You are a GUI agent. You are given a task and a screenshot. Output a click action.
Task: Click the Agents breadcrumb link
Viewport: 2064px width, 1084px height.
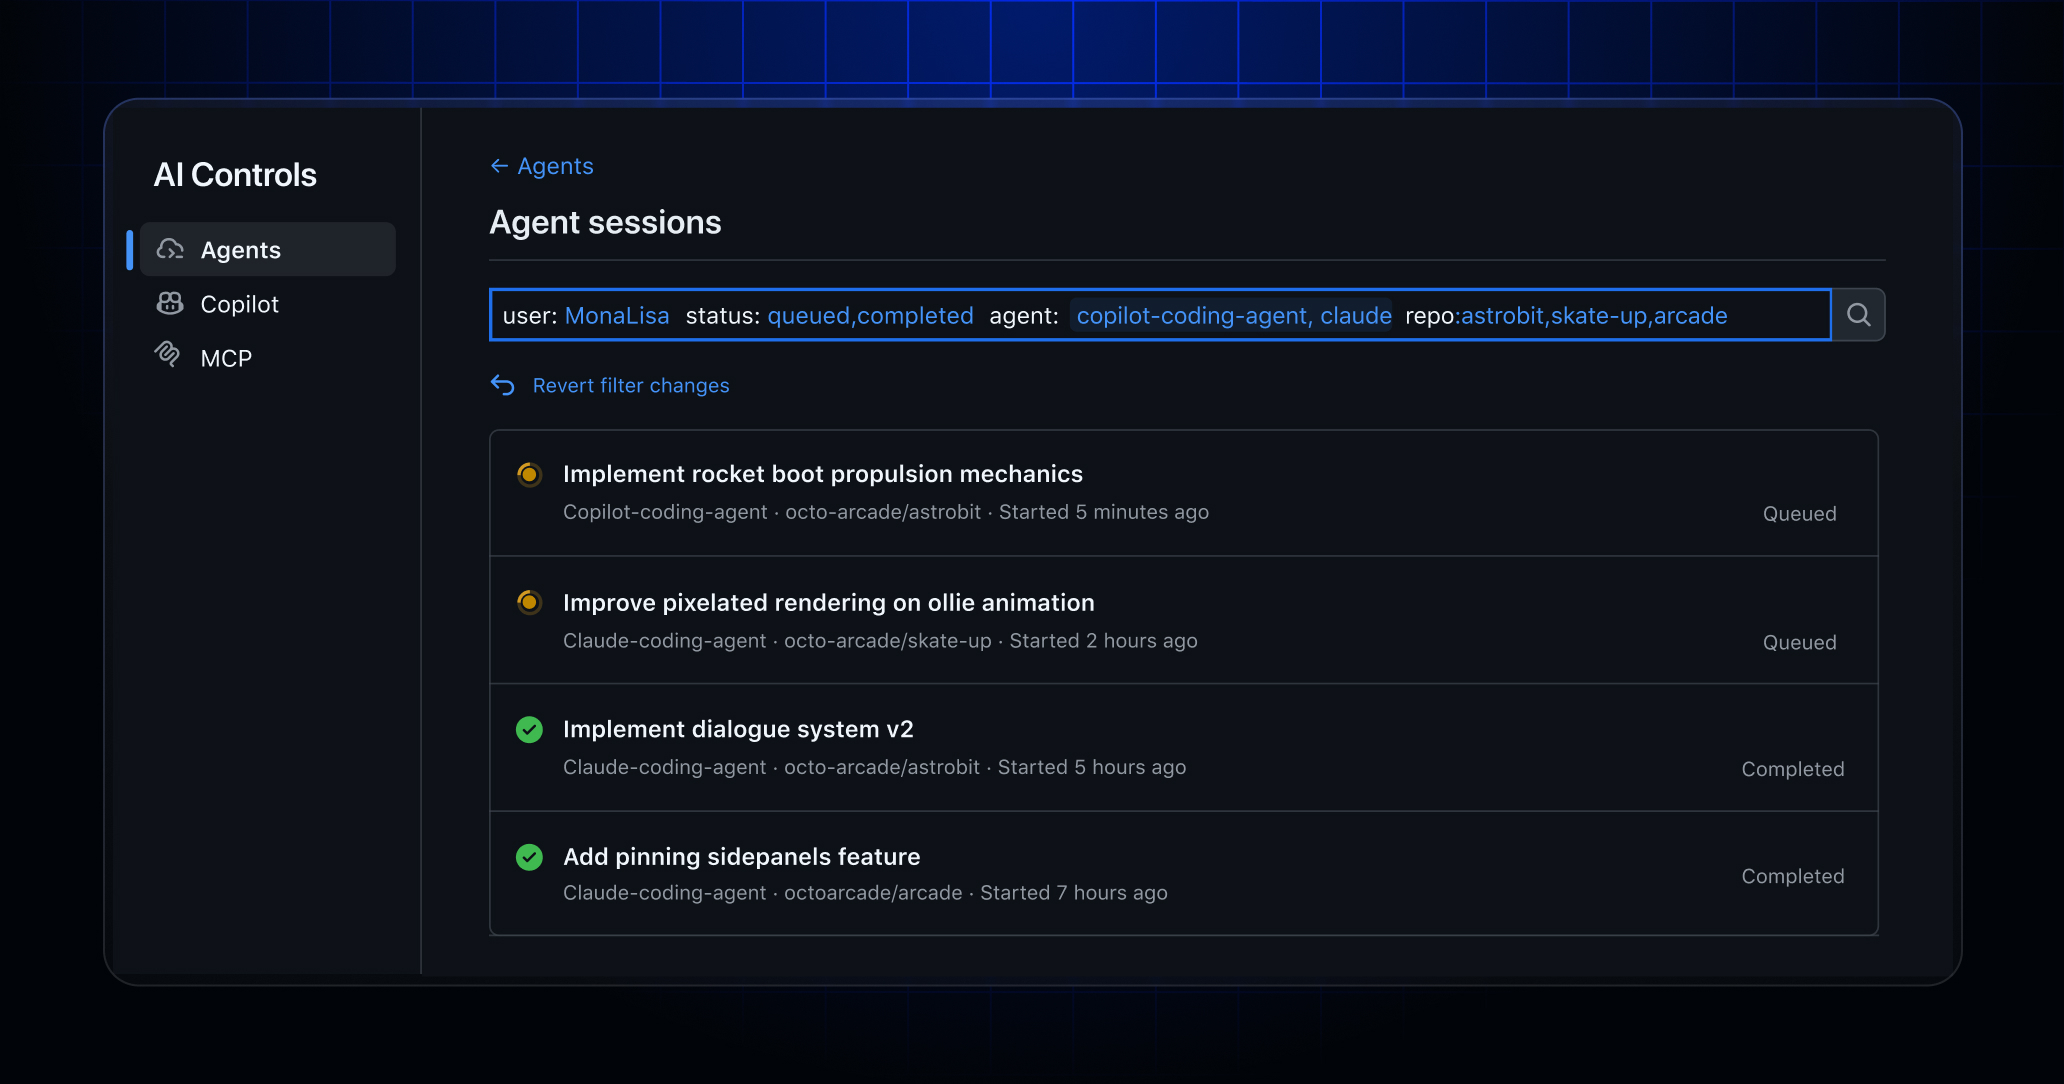point(554,166)
